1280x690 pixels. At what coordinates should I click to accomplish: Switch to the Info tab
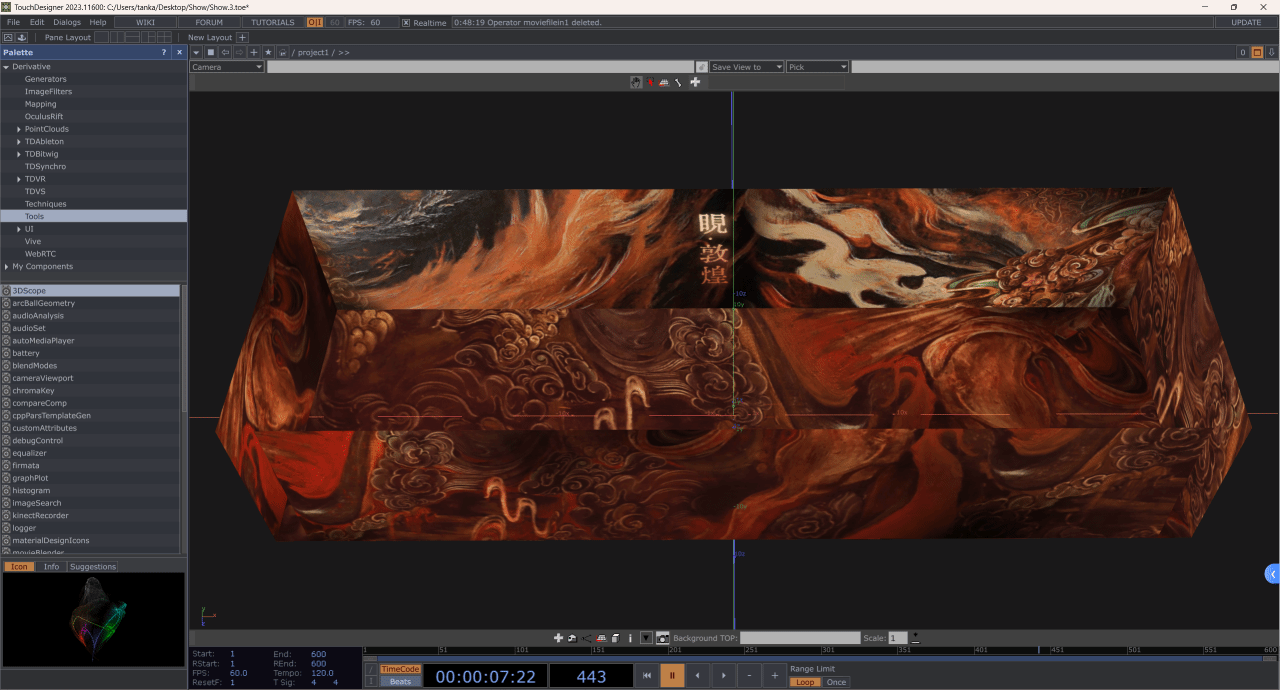tap(51, 566)
